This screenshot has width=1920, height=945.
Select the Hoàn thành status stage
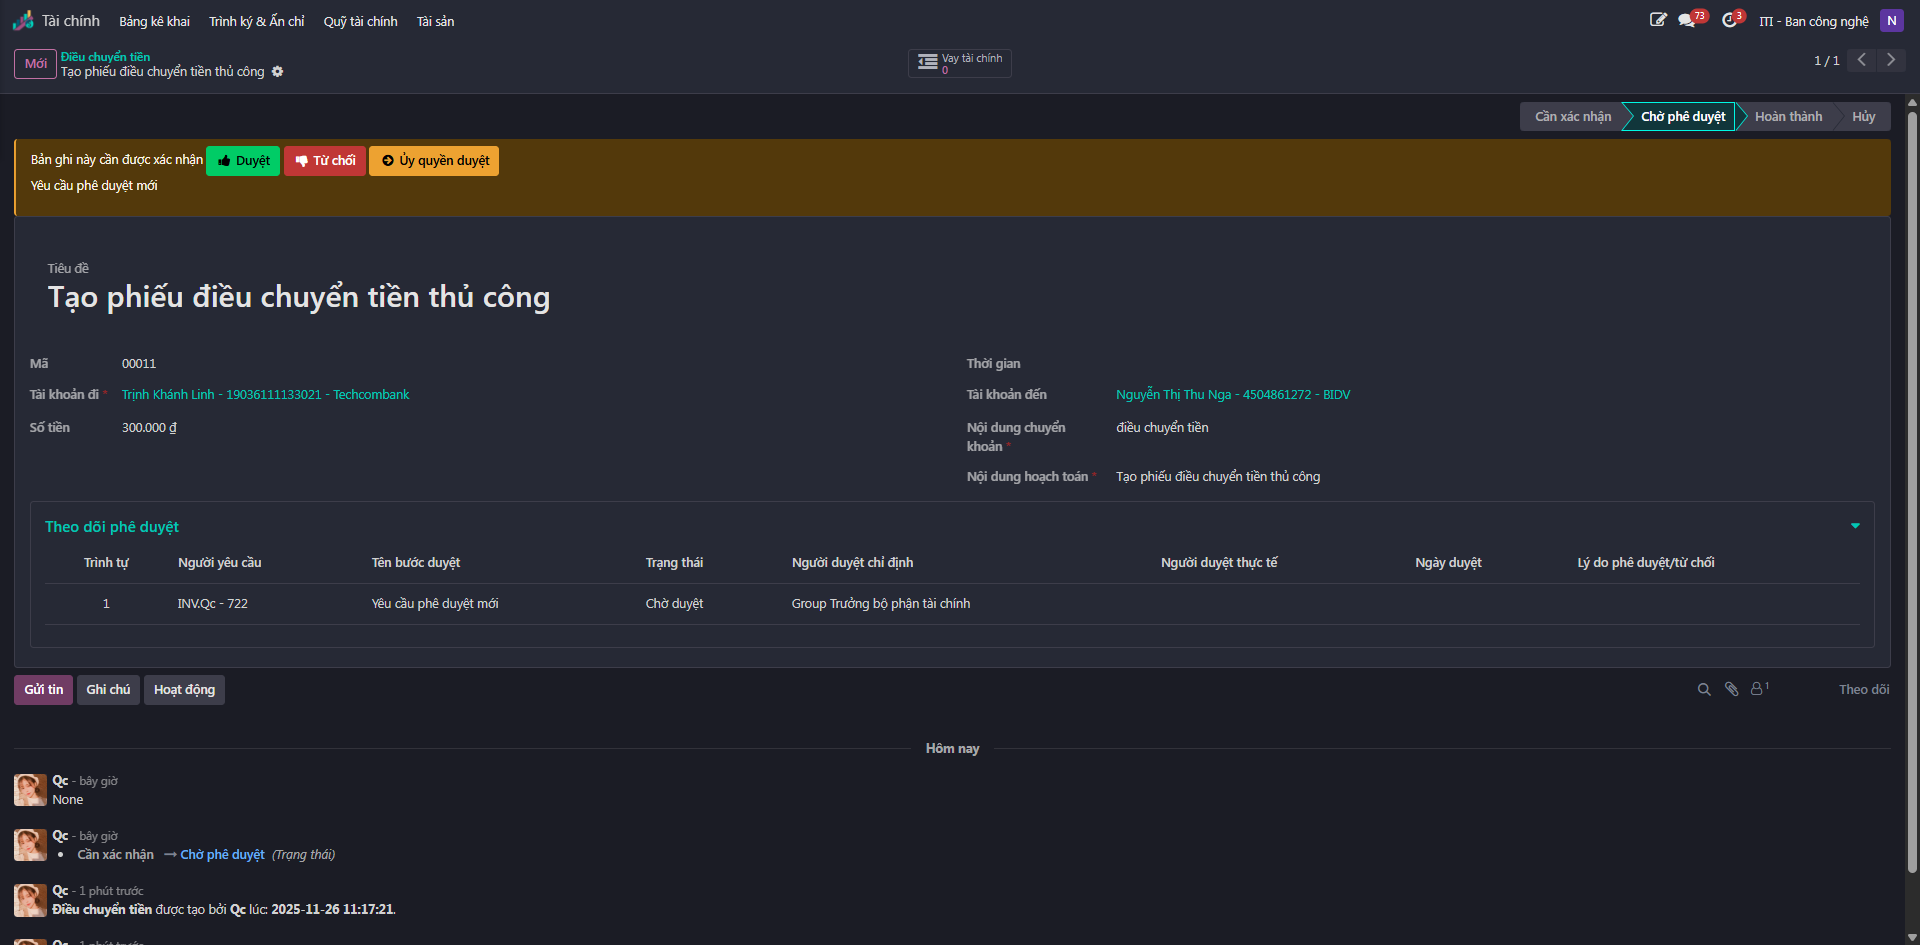(x=1788, y=117)
